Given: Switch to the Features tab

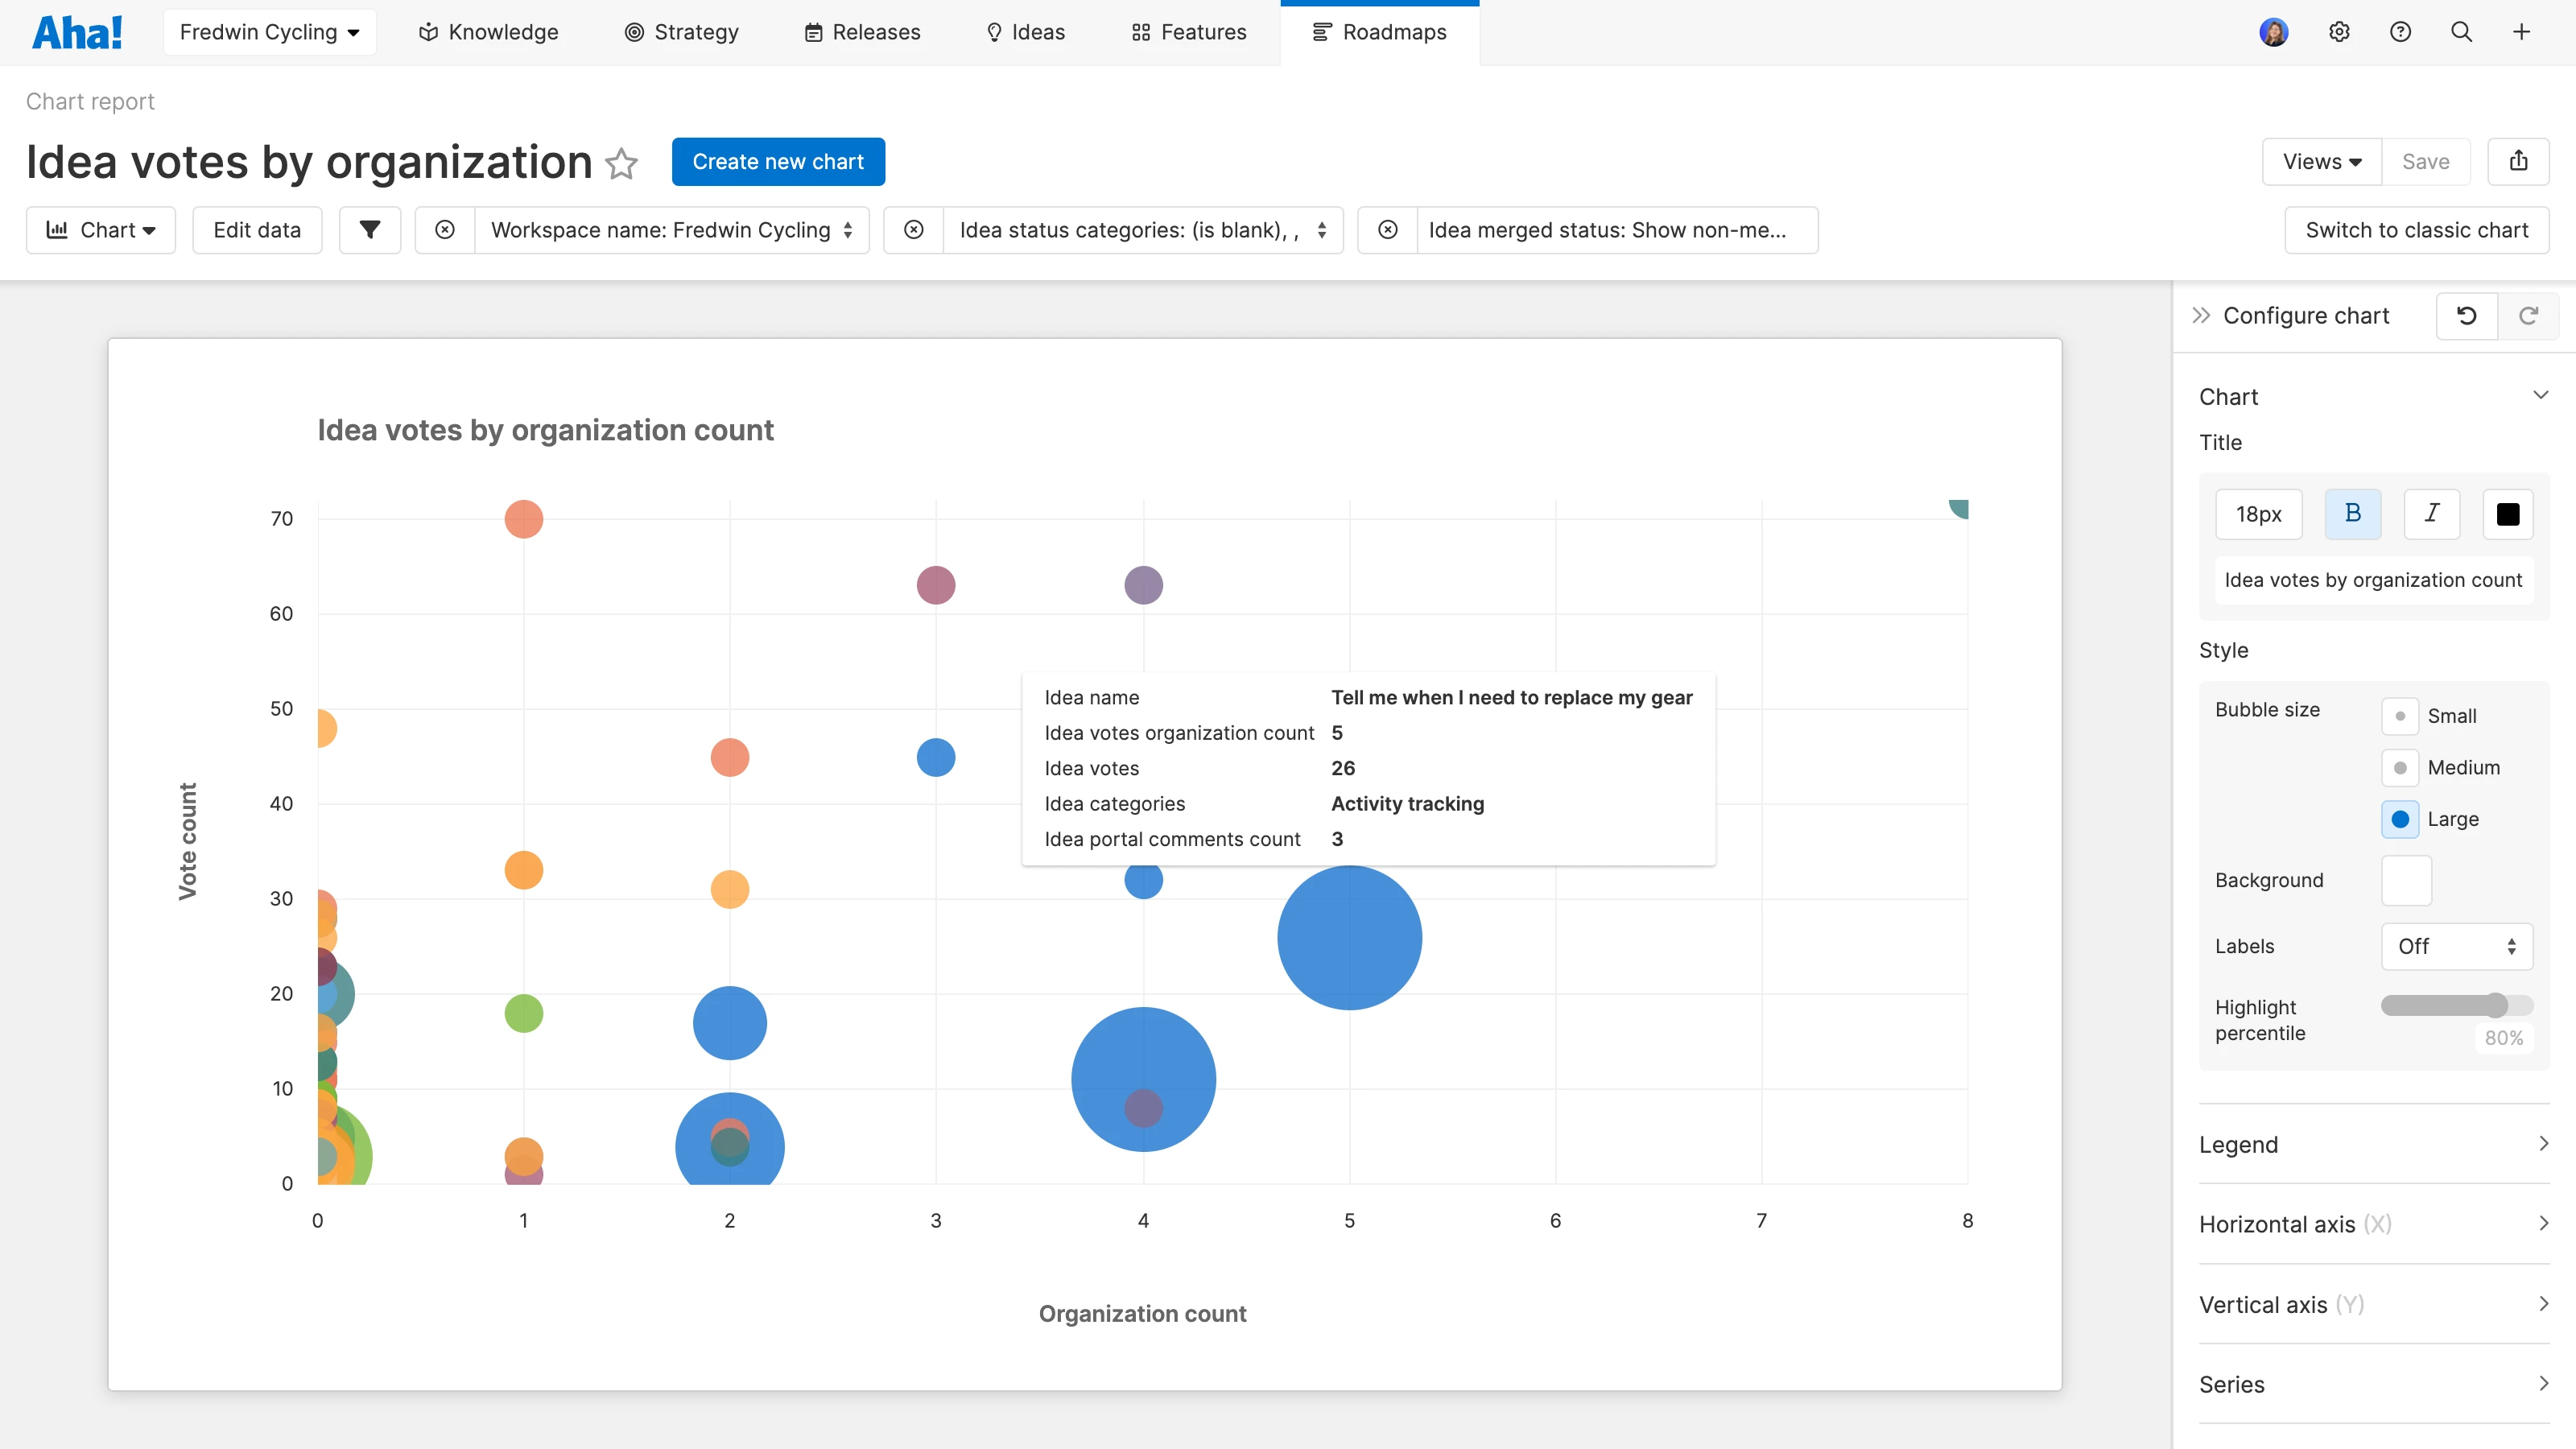Looking at the screenshot, I should tap(1188, 32).
